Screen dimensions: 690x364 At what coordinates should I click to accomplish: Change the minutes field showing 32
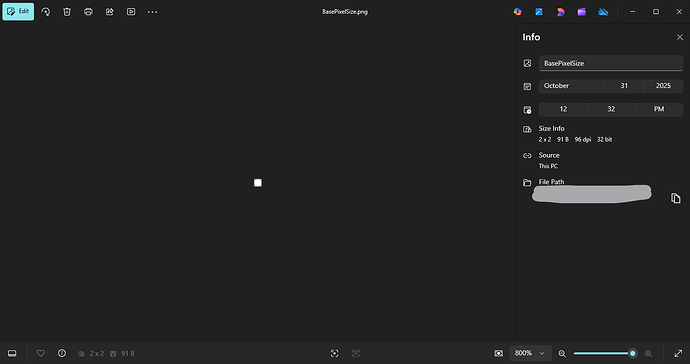611,109
